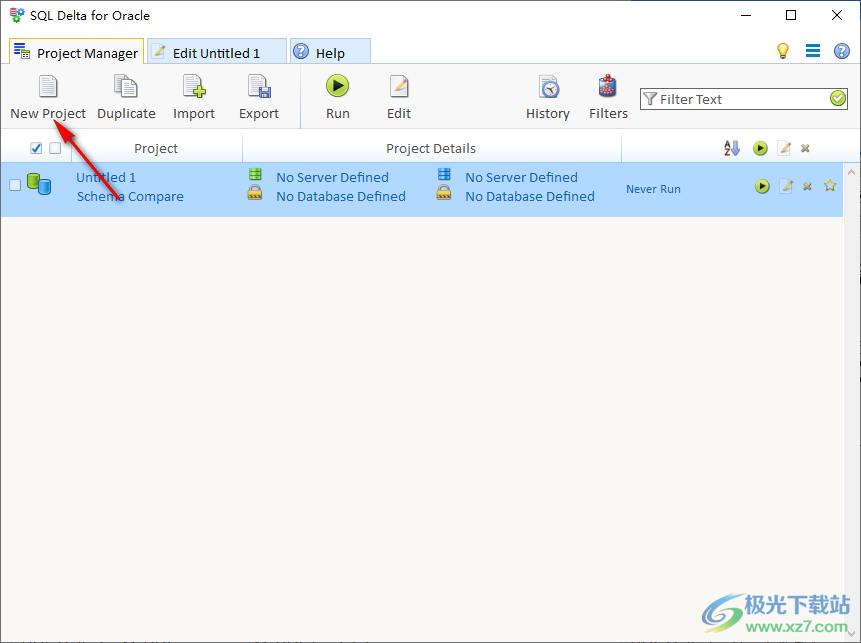Click No Database Defined under the blue server

pos(530,197)
